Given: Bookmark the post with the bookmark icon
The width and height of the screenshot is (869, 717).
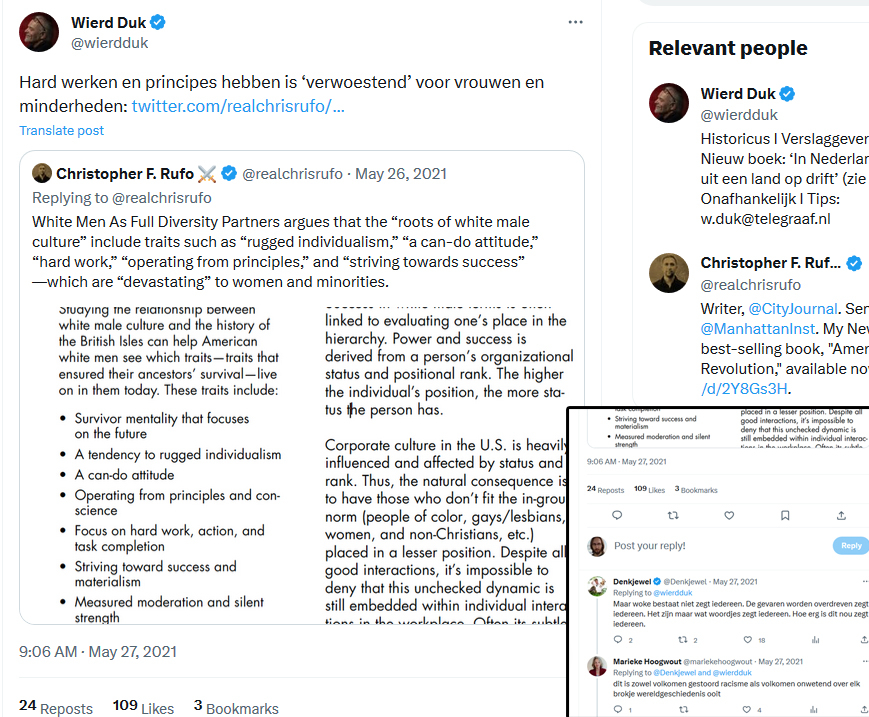Looking at the screenshot, I should pos(785,516).
